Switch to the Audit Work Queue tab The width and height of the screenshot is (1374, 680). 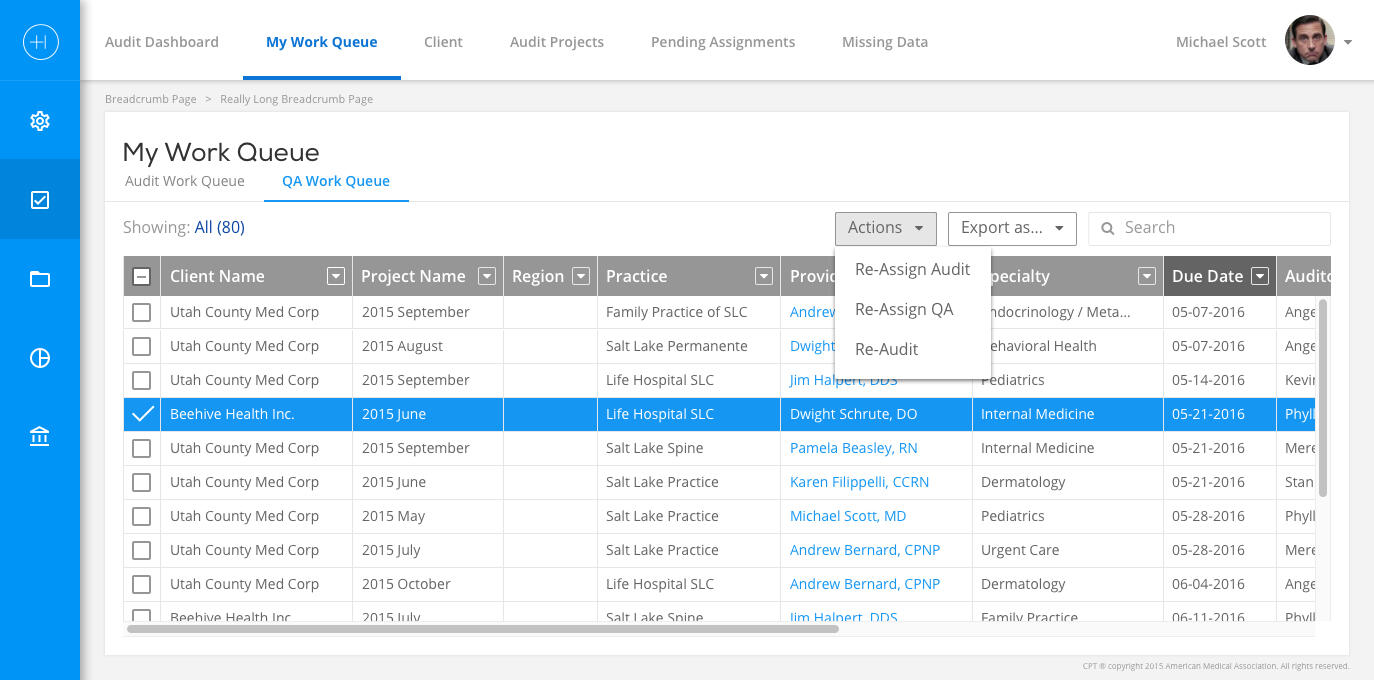185,181
